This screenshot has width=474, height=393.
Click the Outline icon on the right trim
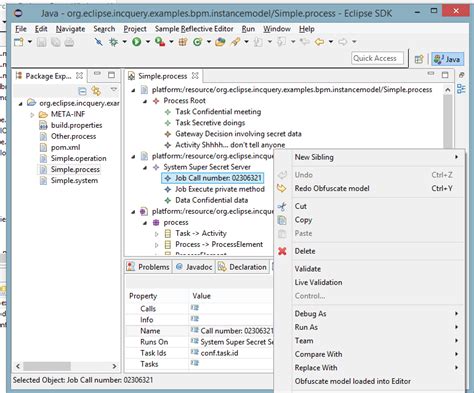coord(461,89)
